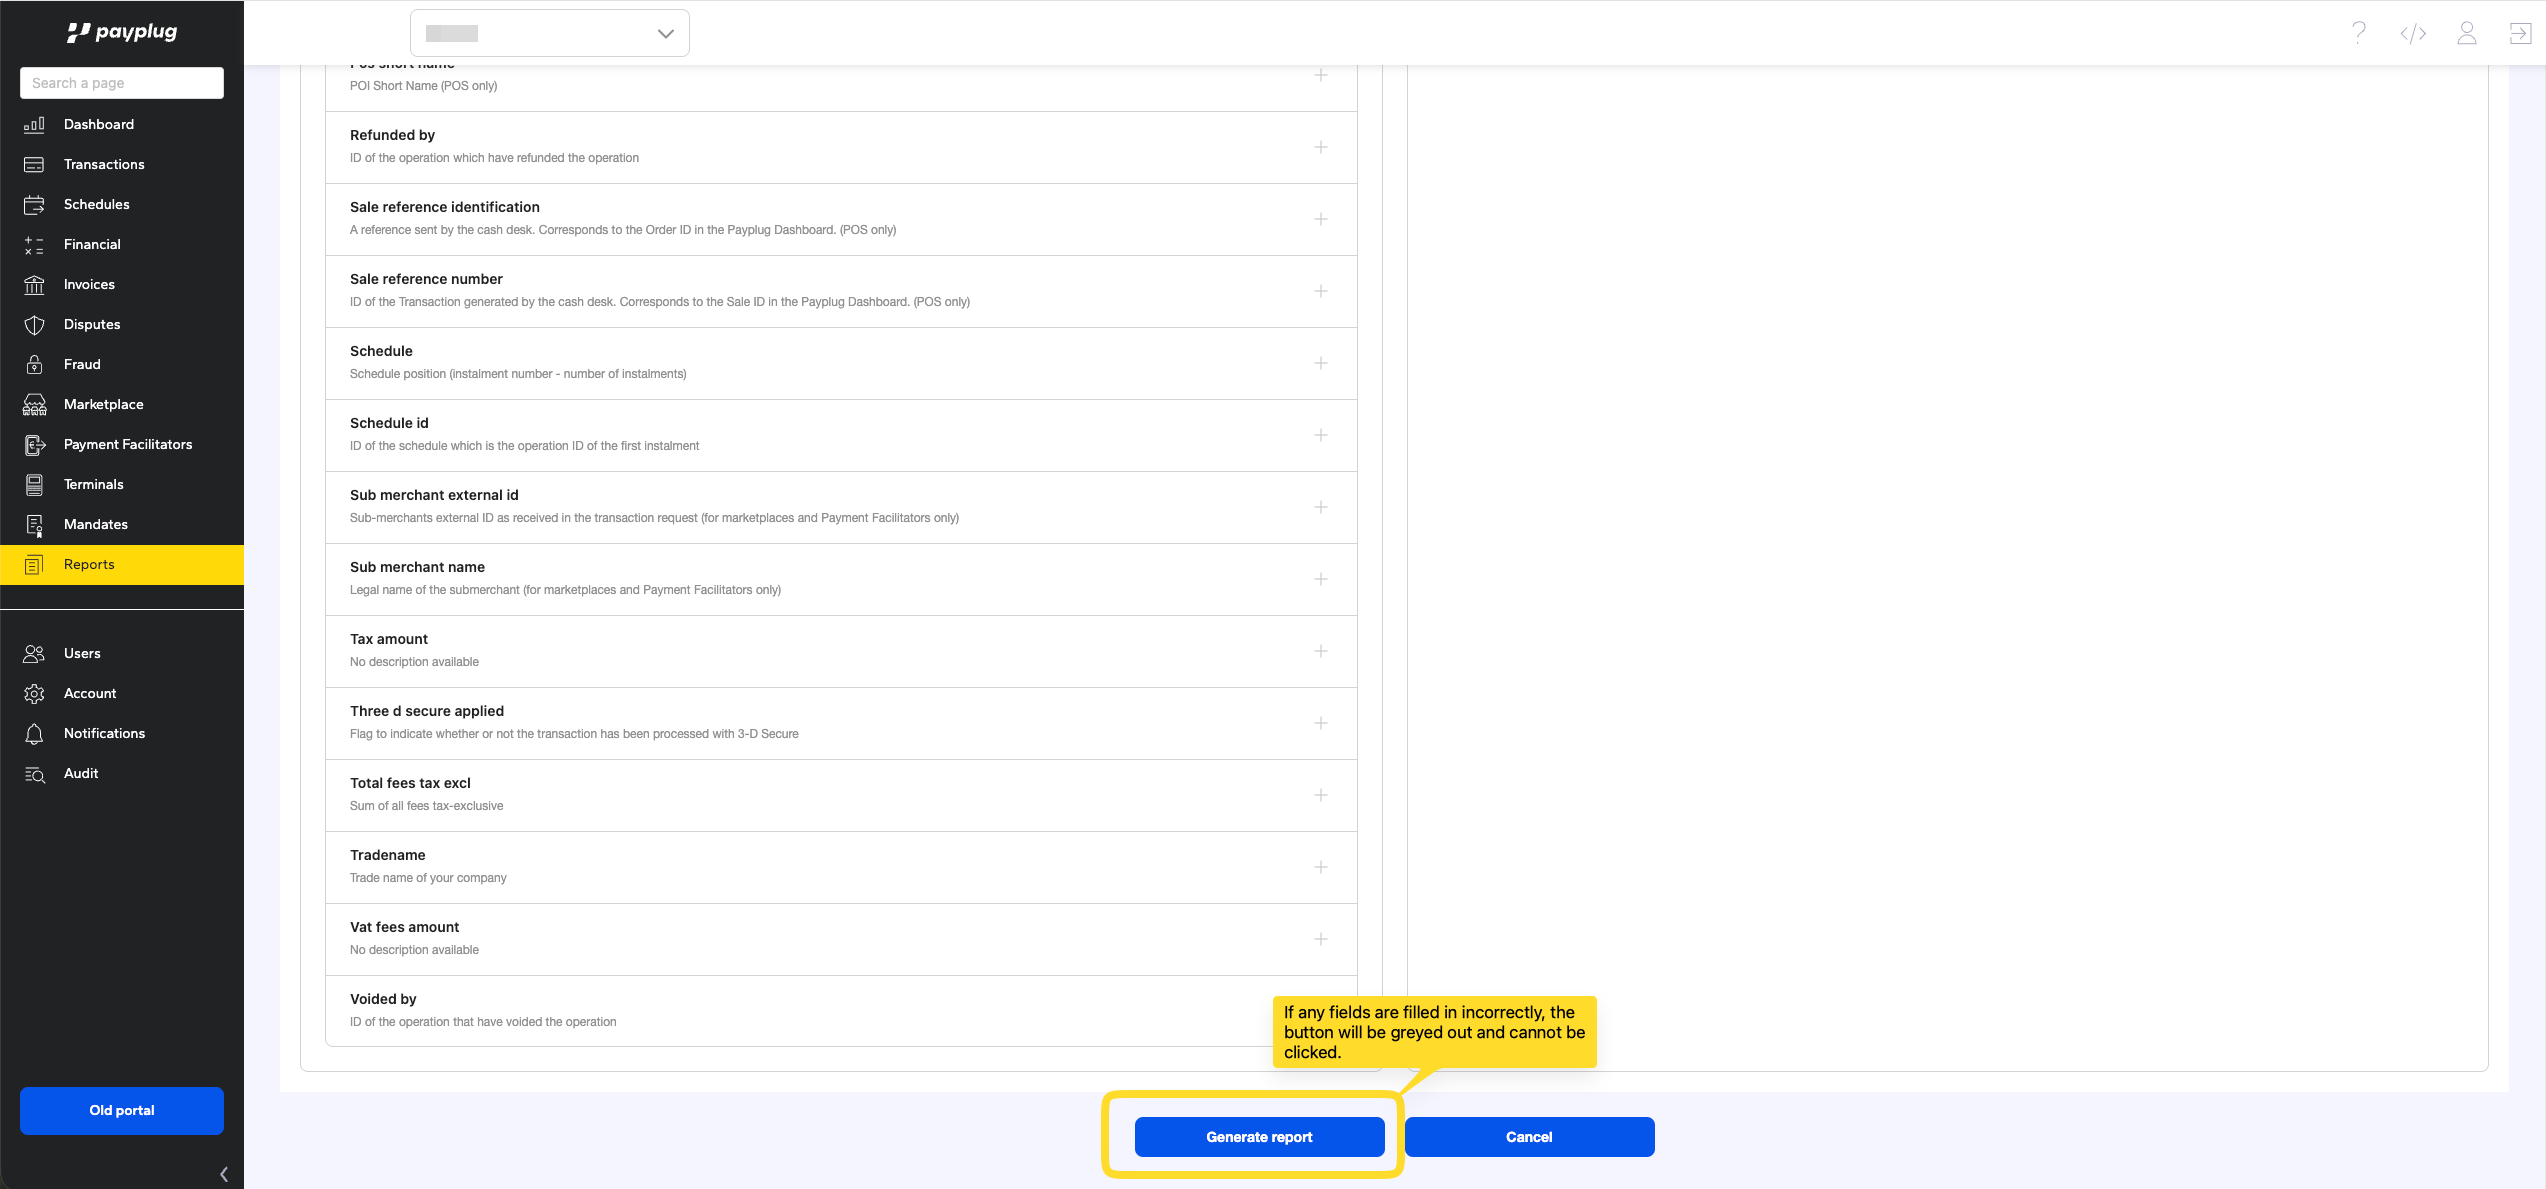Go to the Disputes page
Image resolution: width=2546 pixels, height=1189 pixels.
pyautogui.click(x=92, y=324)
